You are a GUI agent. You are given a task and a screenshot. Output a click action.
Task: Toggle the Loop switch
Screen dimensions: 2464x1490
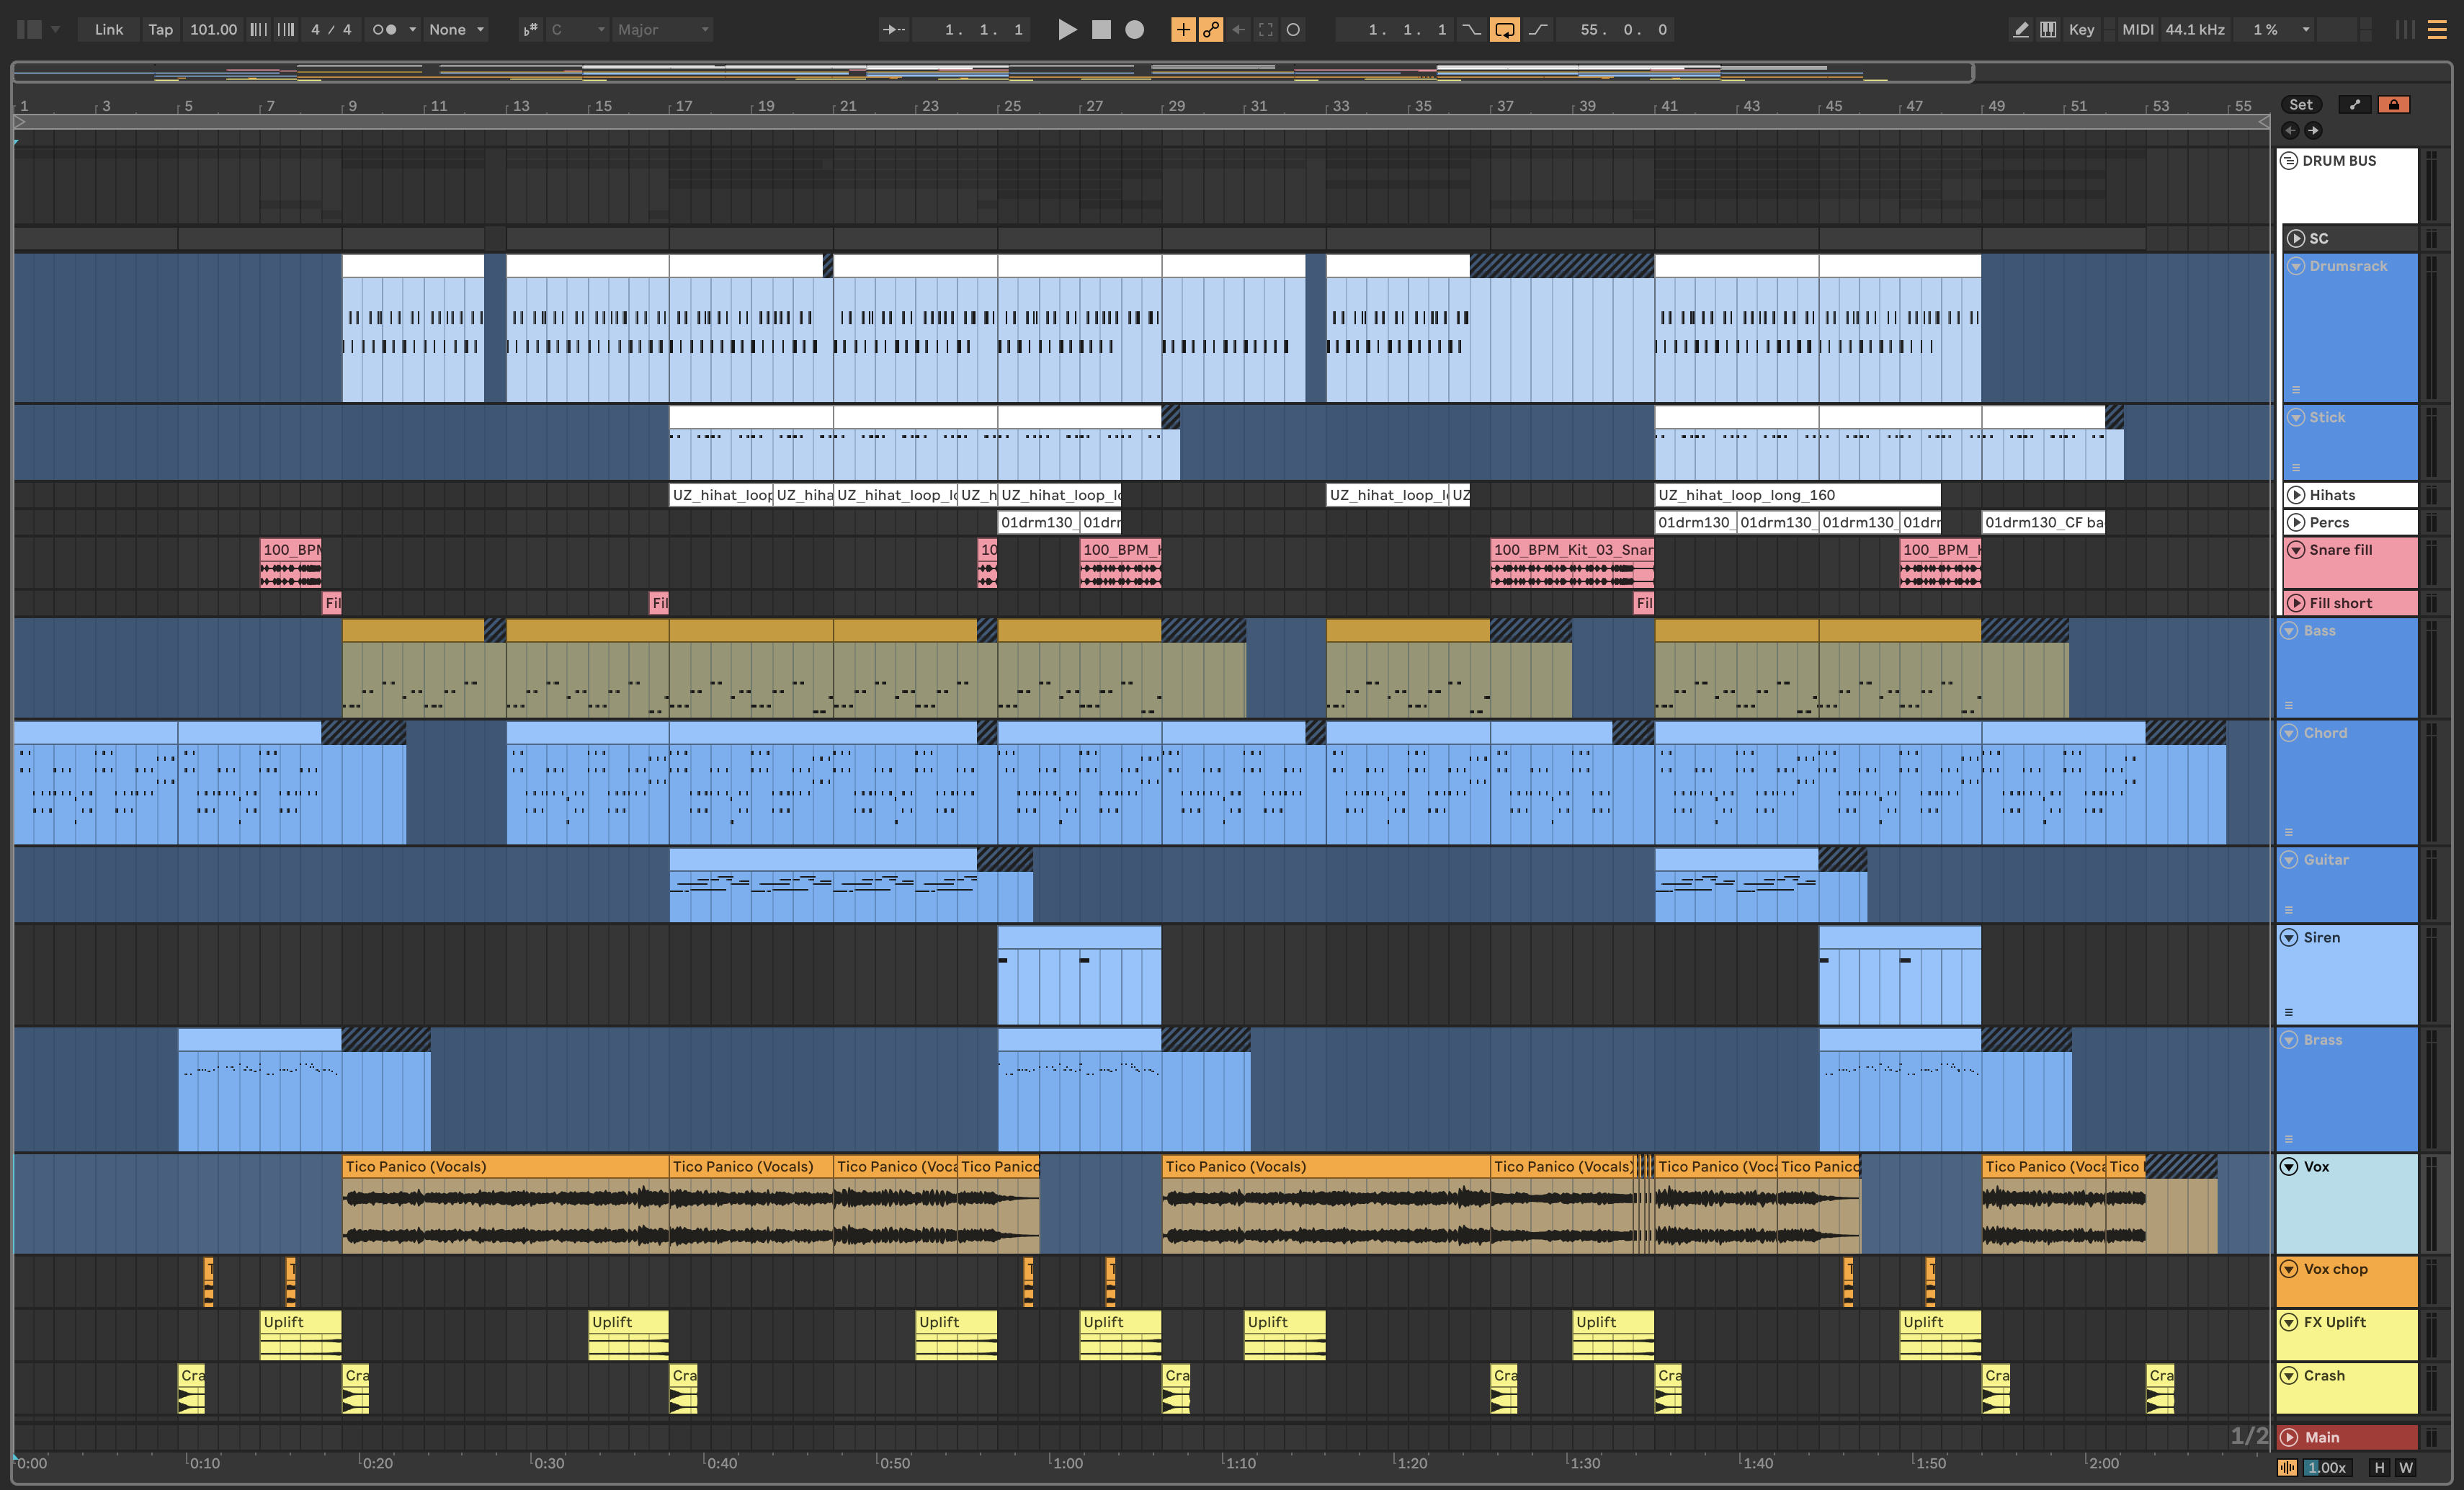(1504, 30)
